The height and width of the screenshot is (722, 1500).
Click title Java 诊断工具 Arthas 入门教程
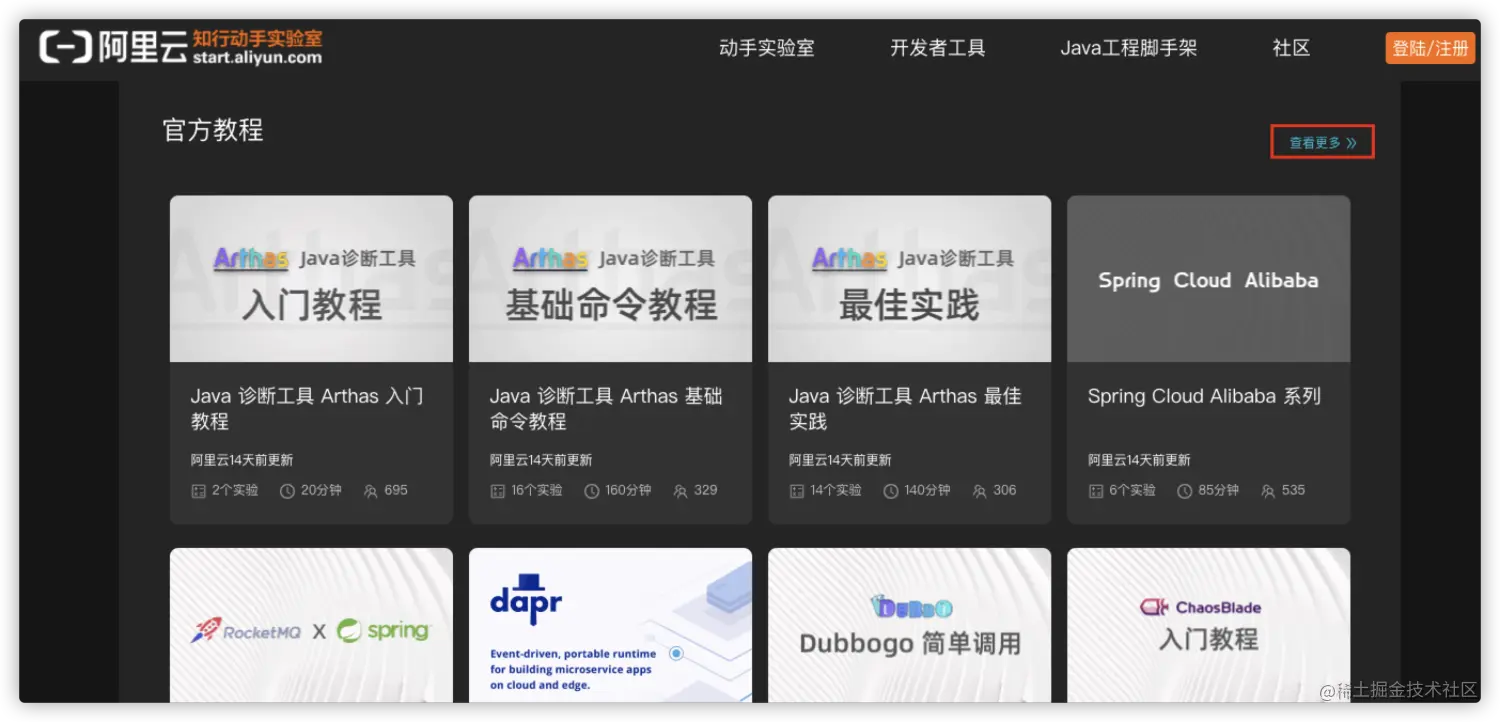(x=307, y=408)
